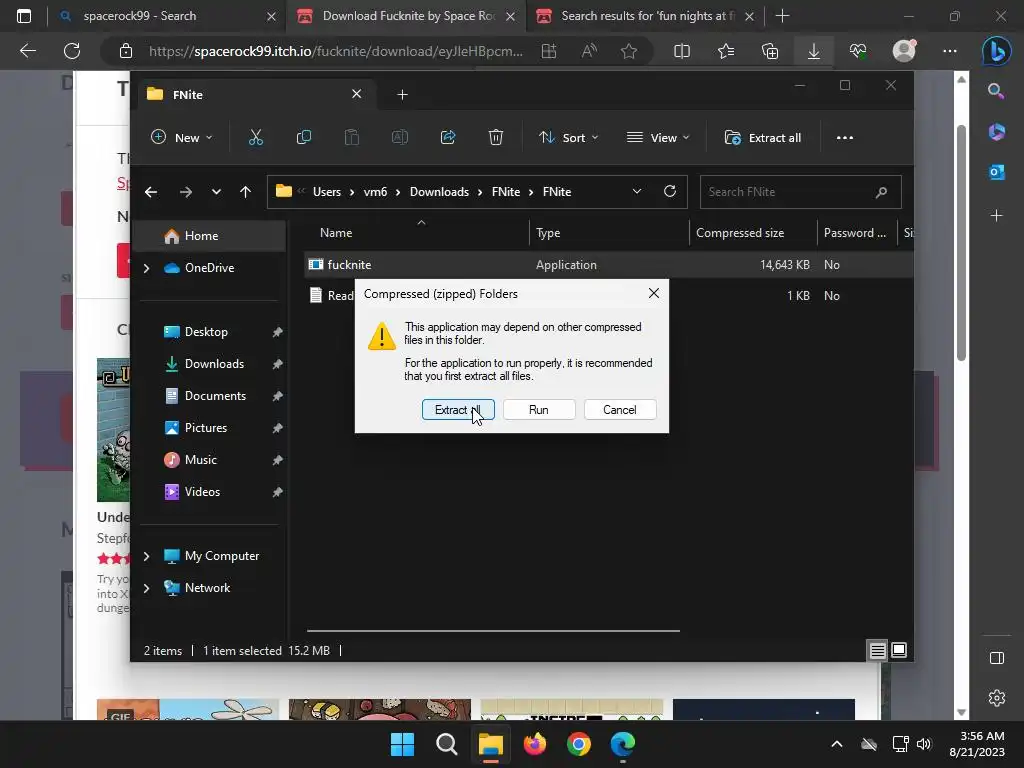Viewport: 1024px width, 768px height.
Task: Open a new browser tab in Edge
Action: [x=782, y=16]
